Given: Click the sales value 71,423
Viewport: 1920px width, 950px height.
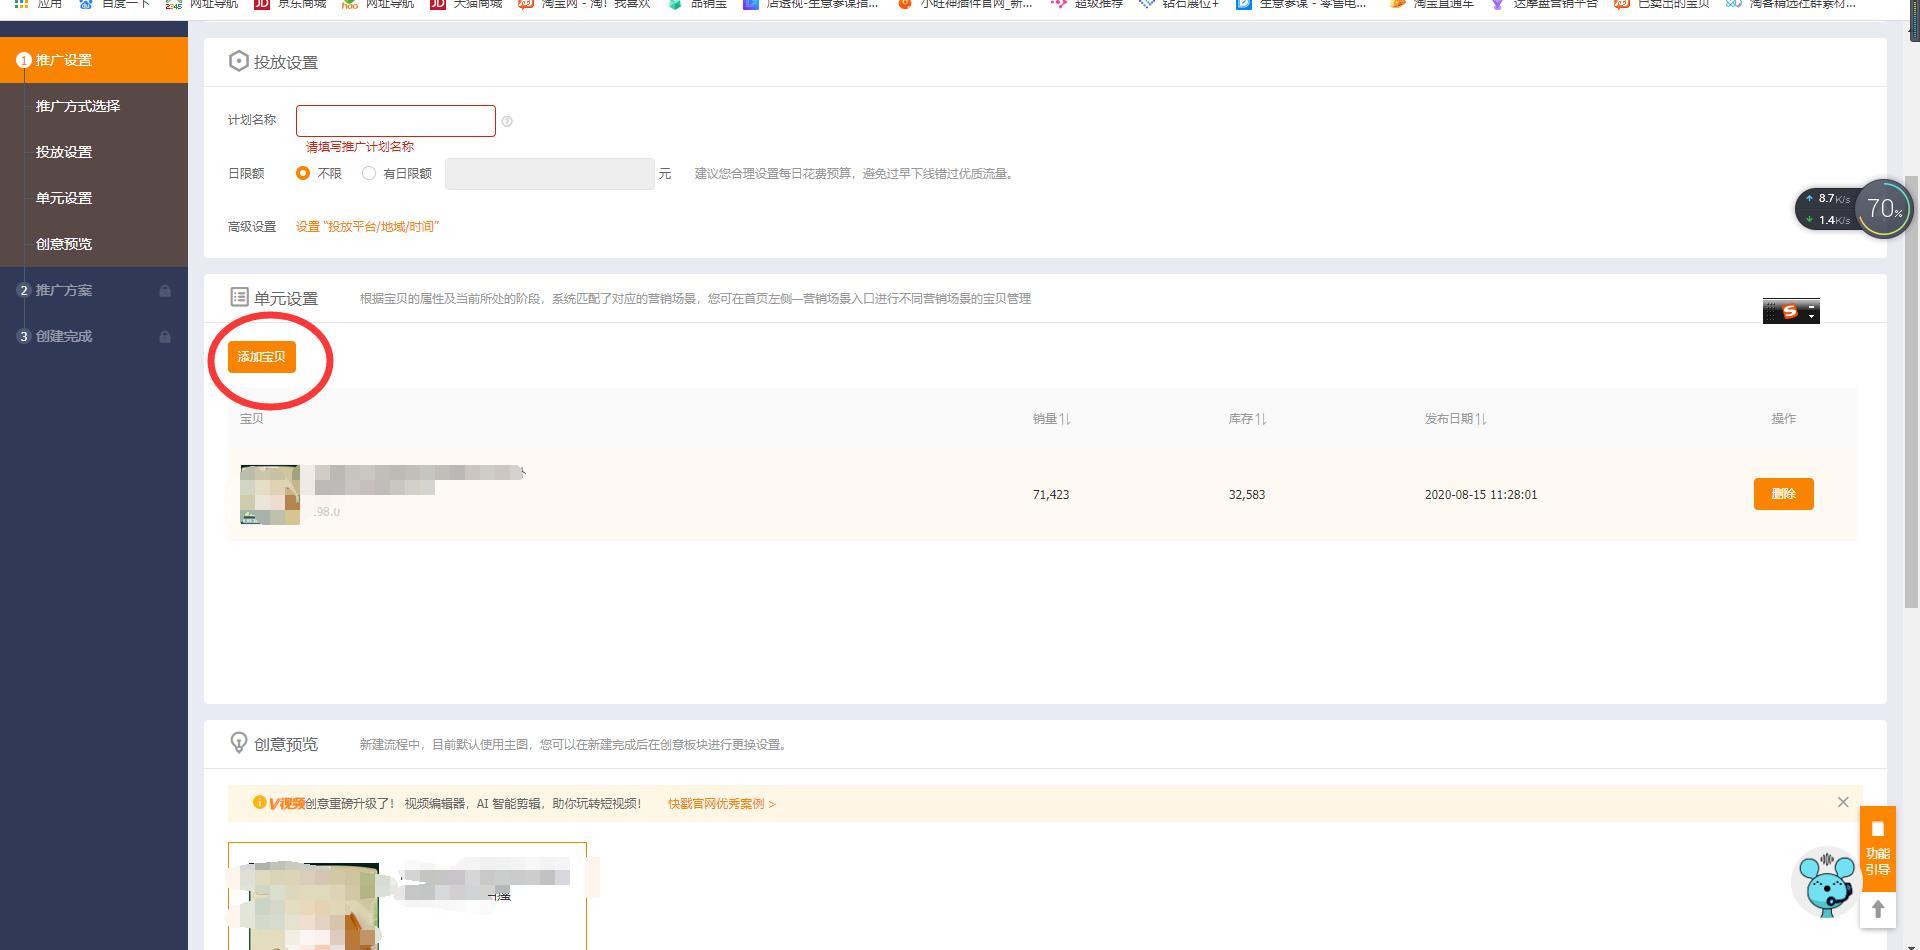Looking at the screenshot, I should click(x=1051, y=495).
